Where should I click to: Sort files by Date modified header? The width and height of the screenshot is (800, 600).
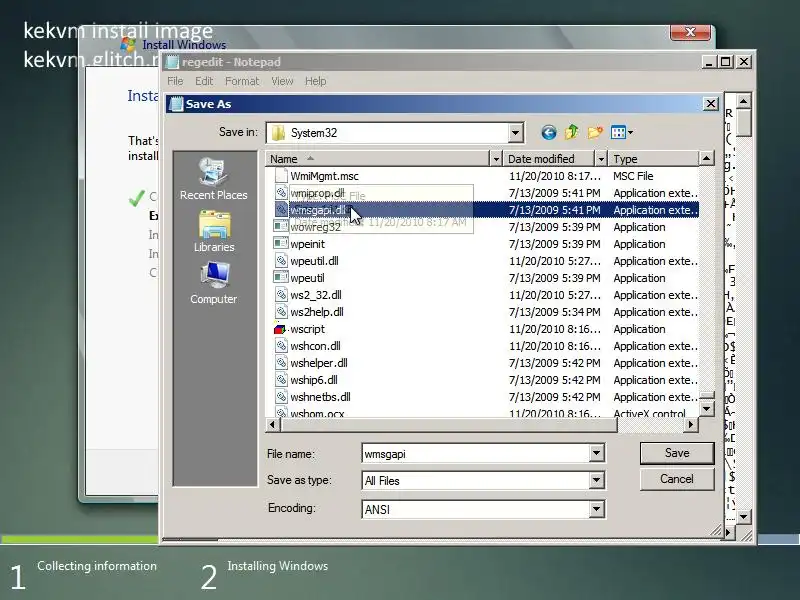549,159
